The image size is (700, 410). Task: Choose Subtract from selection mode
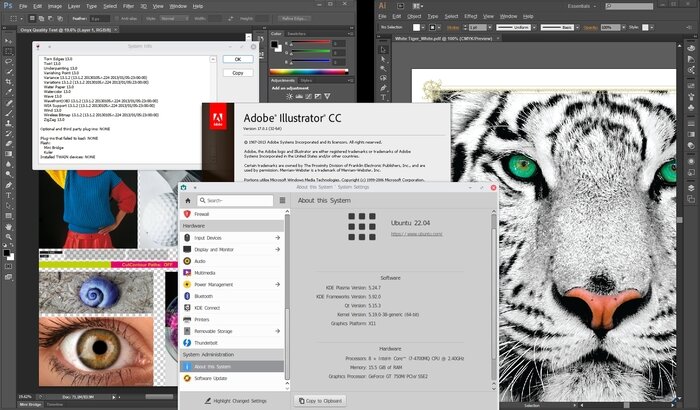pos(50,19)
